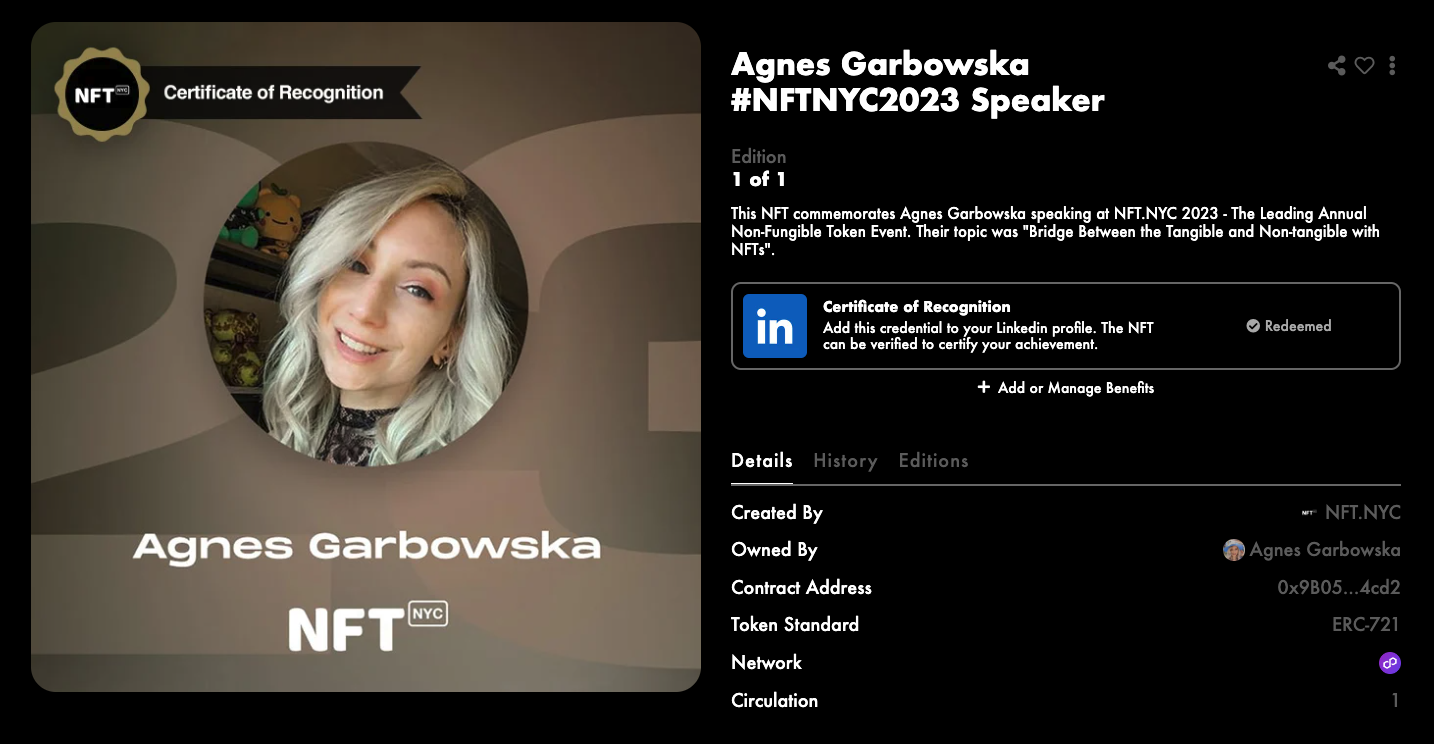Click the 'Network' label
The width and height of the screenshot is (1434, 744).
pyautogui.click(x=766, y=663)
